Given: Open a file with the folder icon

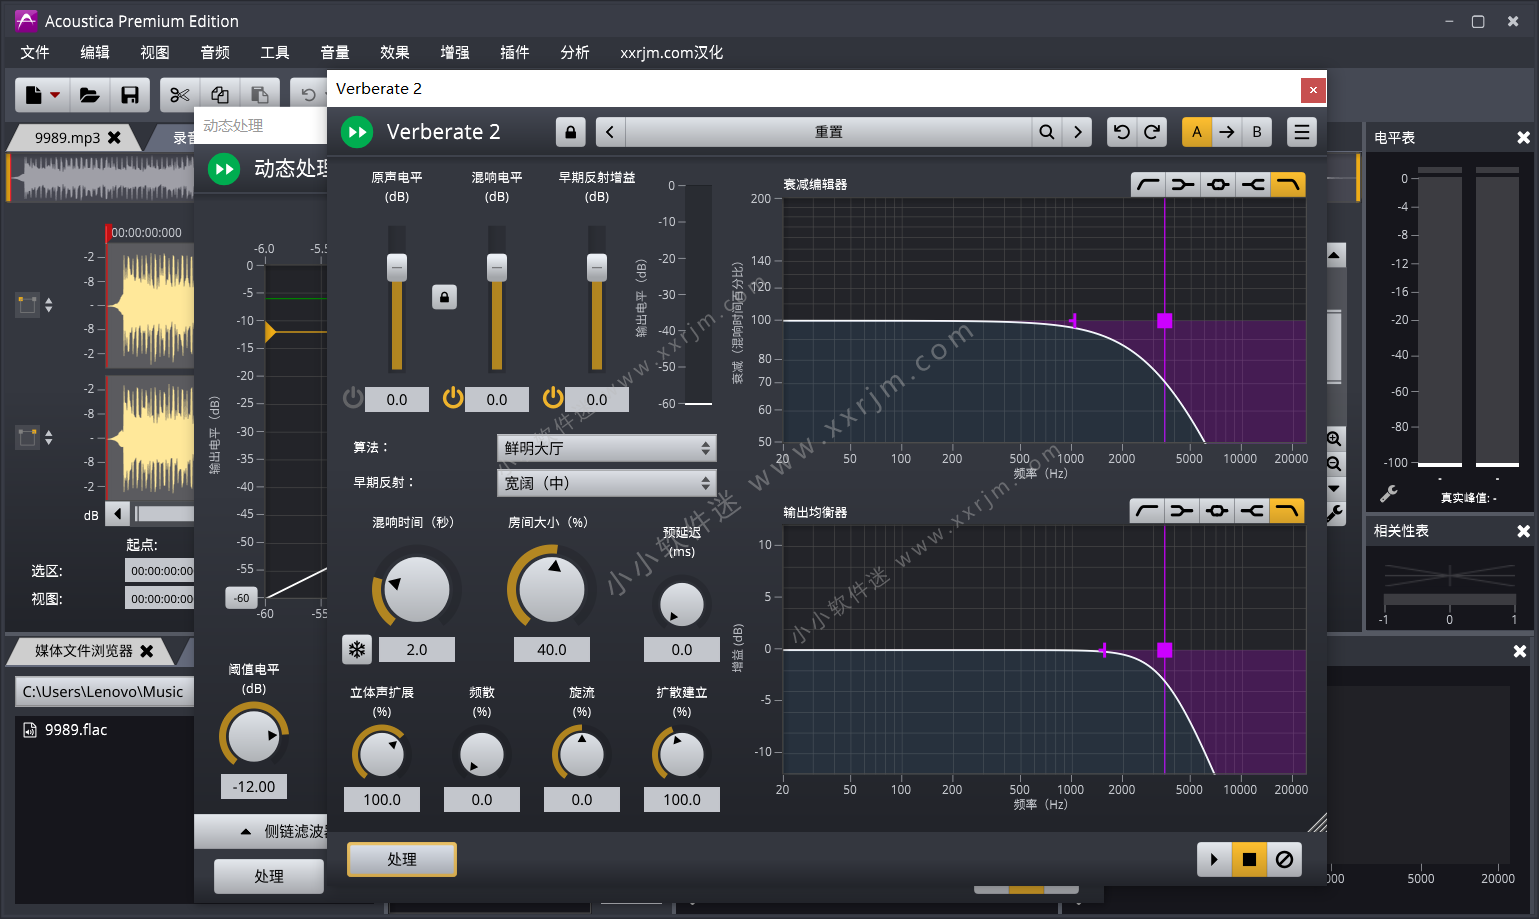Looking at the screenshot, I should [x=90, y=95].
